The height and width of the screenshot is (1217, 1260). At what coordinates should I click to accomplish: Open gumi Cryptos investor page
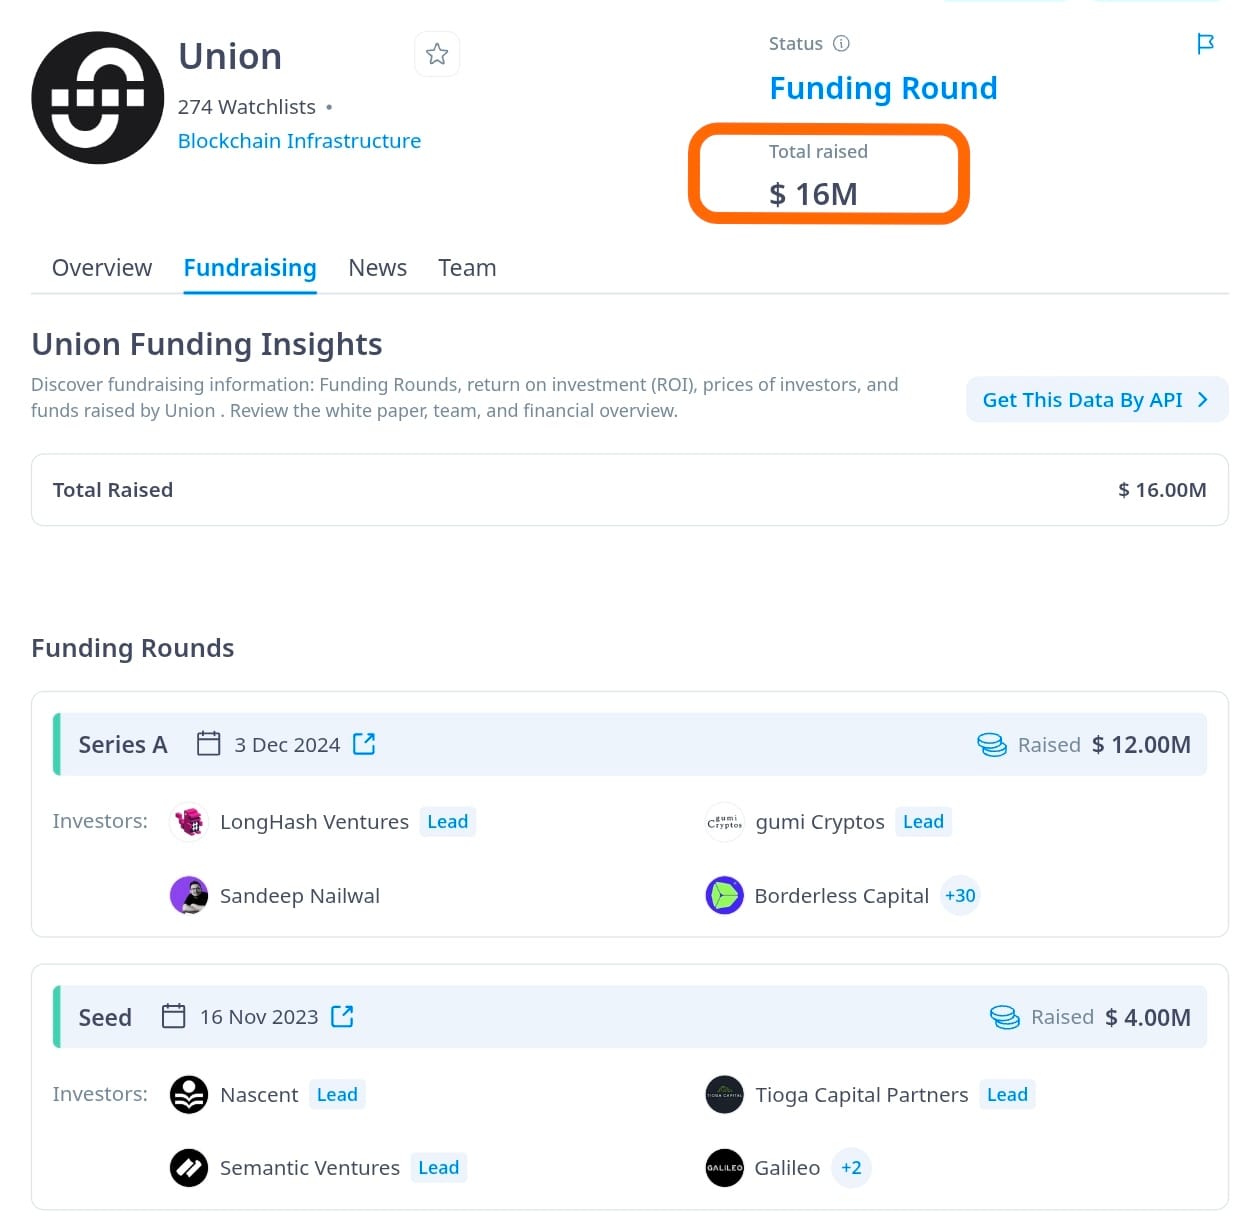(820, 822)
